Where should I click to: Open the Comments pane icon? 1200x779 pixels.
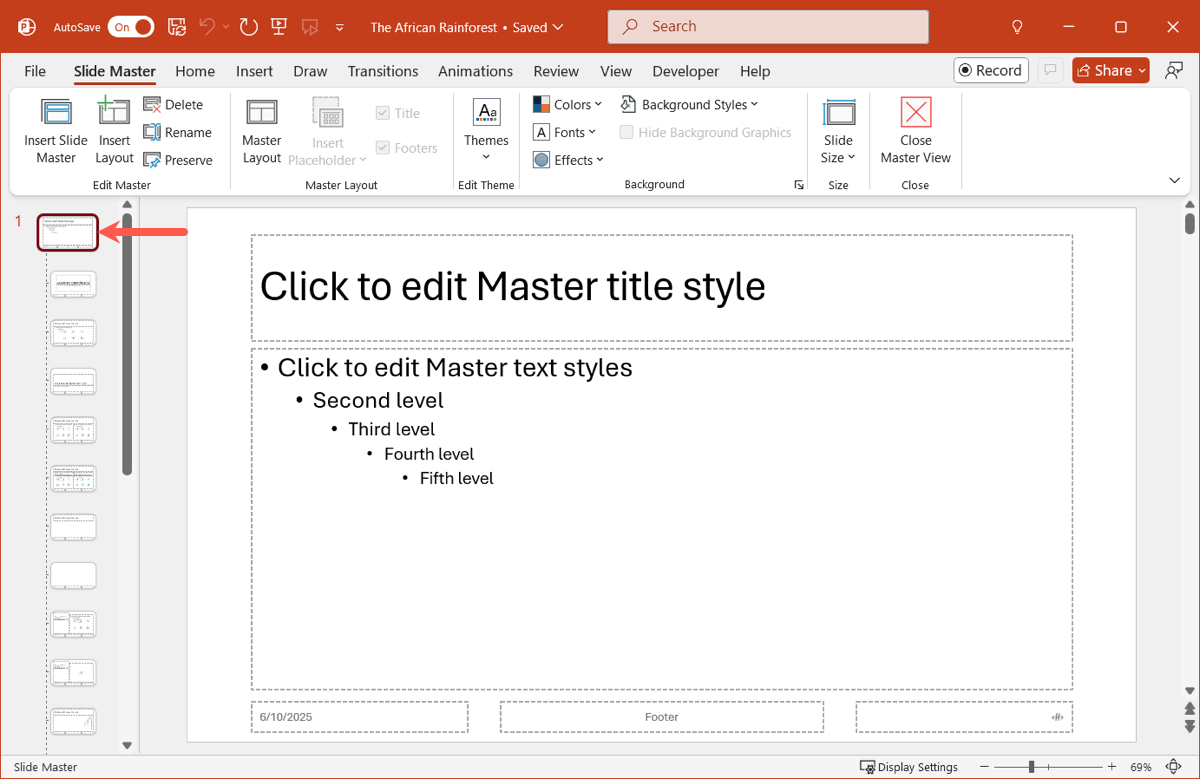(1050, 70)
